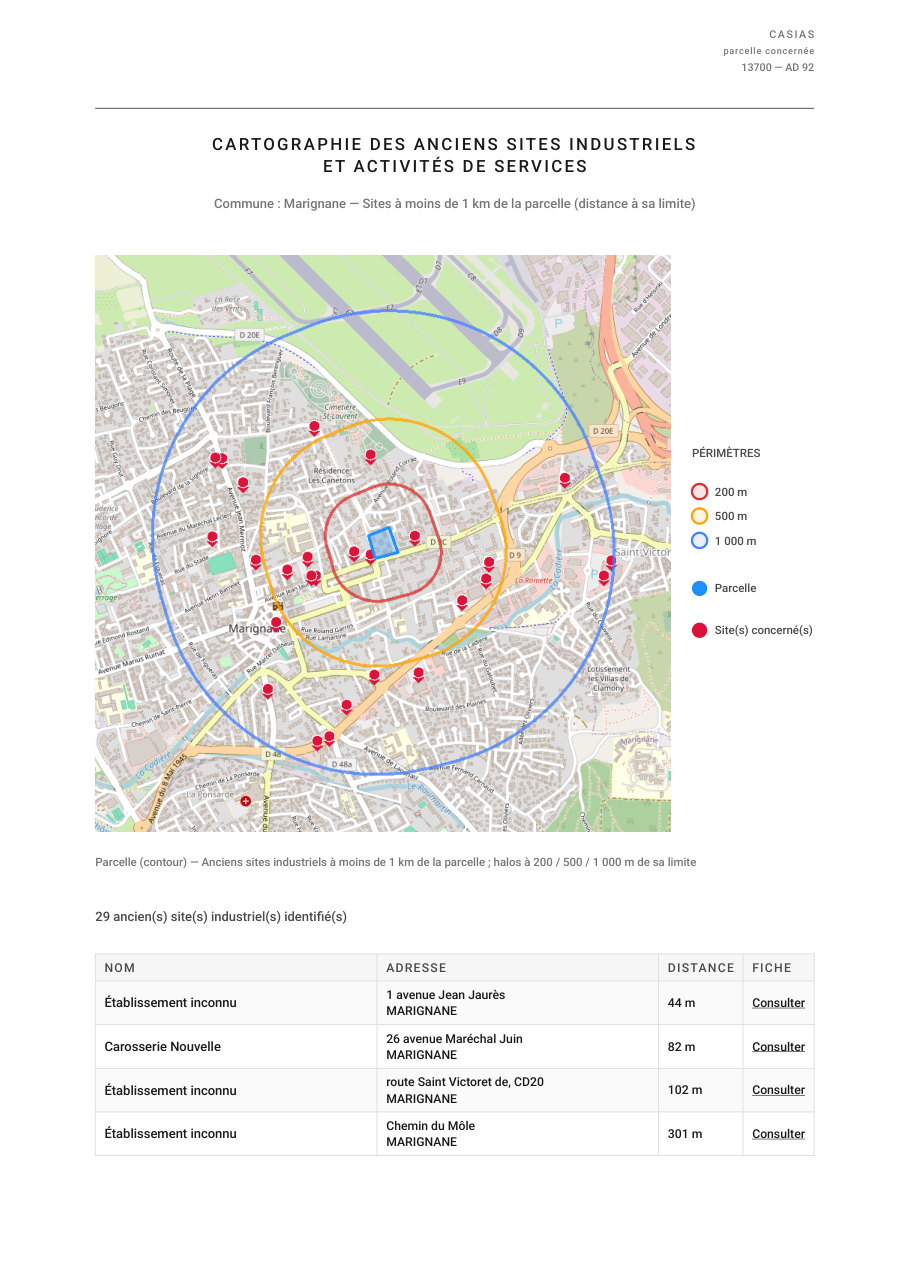This screenshot has height=1287, width=910.
Task: Open Consulter link for route Saint Victoret row
Action: 778,1090
